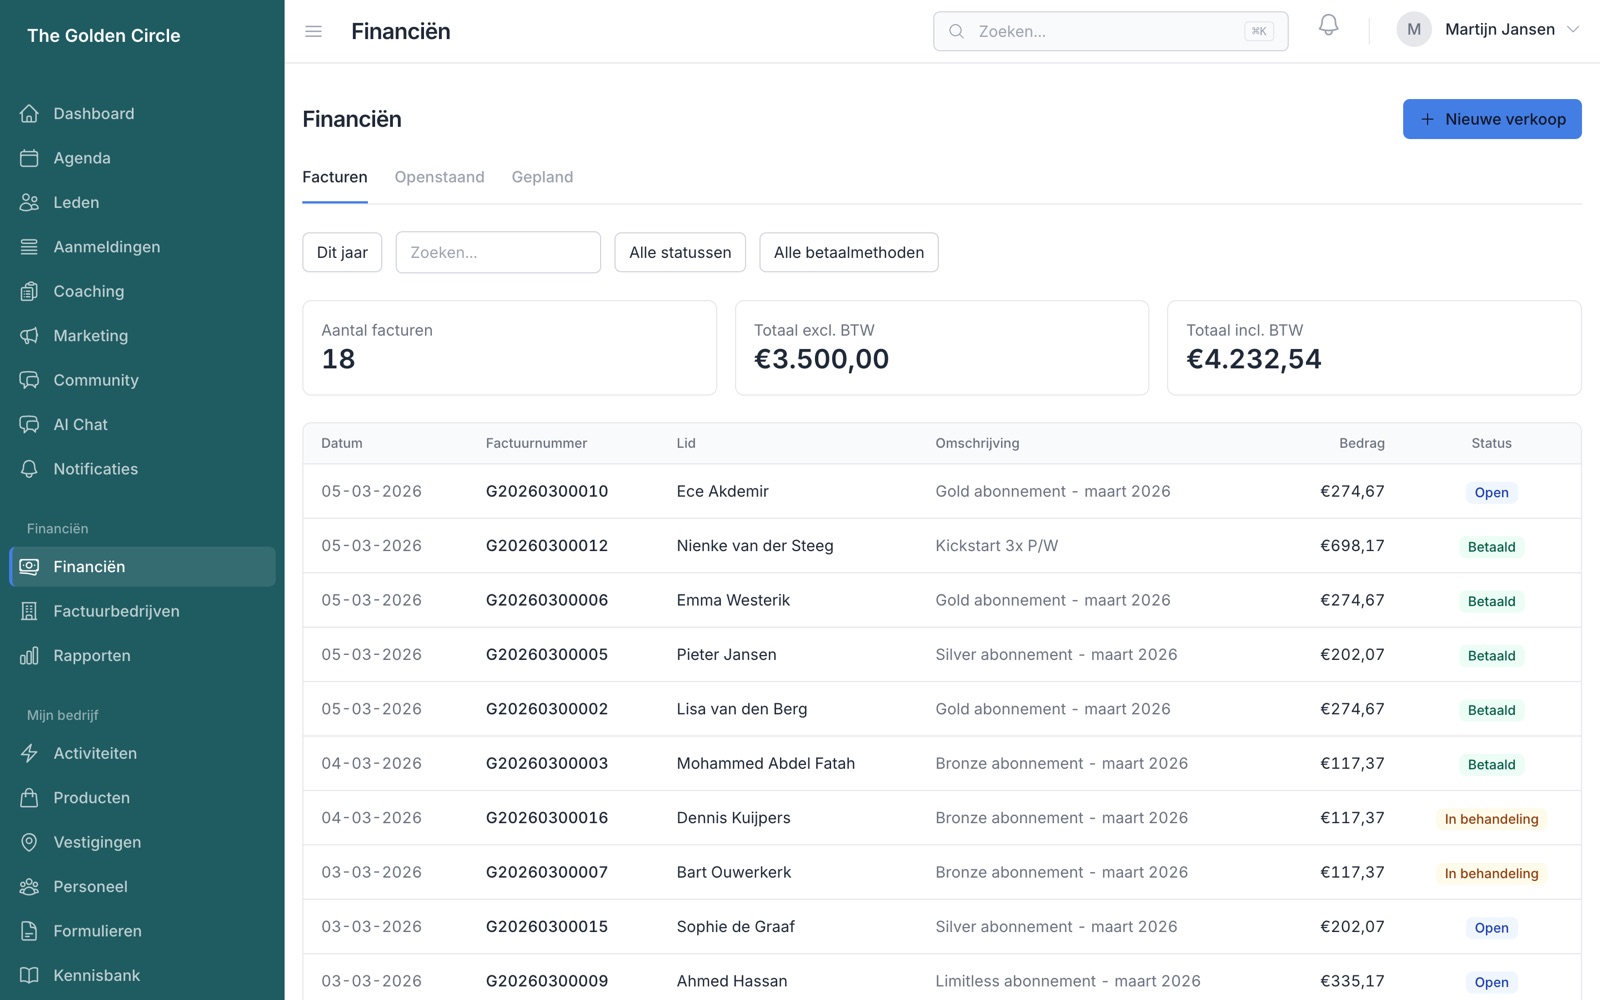This screenshot has width=1600, height=1000.
Task: Select member Nienke van der Steeg
Action: 755,546
